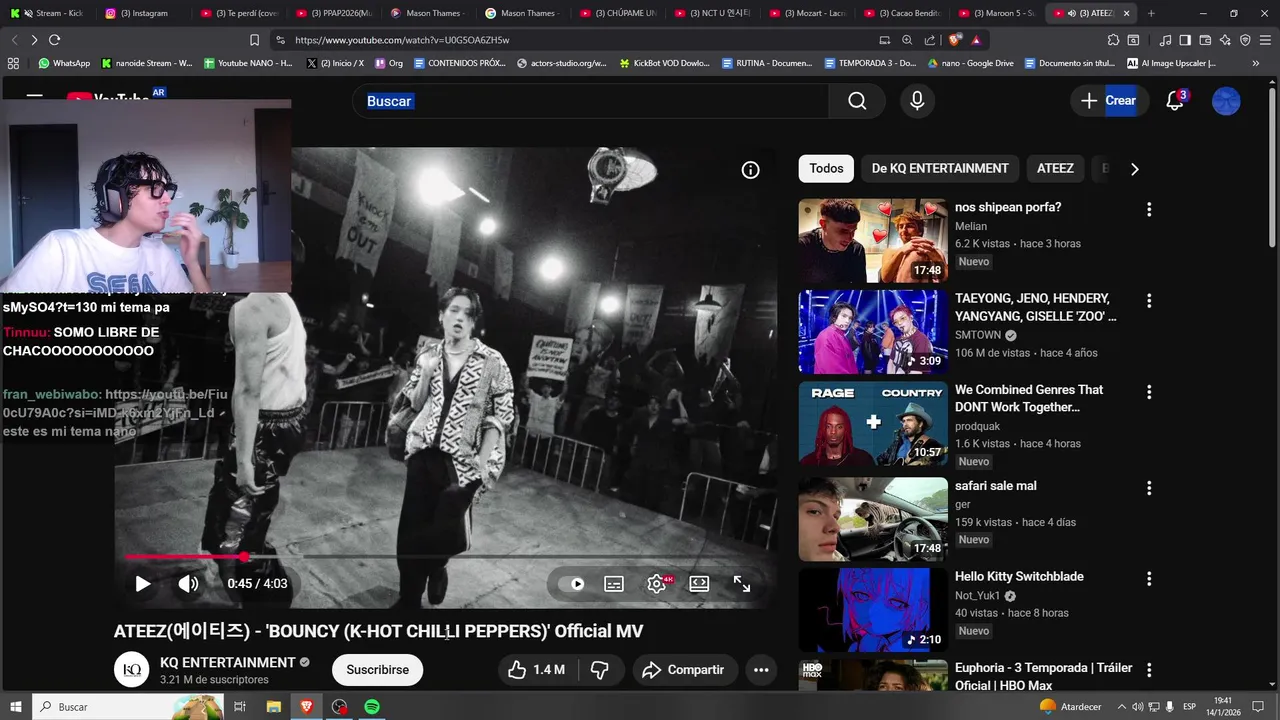1280x720 pixels.
Task: Open browser extensions puzzle icon
Action: tap(1113, 40)
